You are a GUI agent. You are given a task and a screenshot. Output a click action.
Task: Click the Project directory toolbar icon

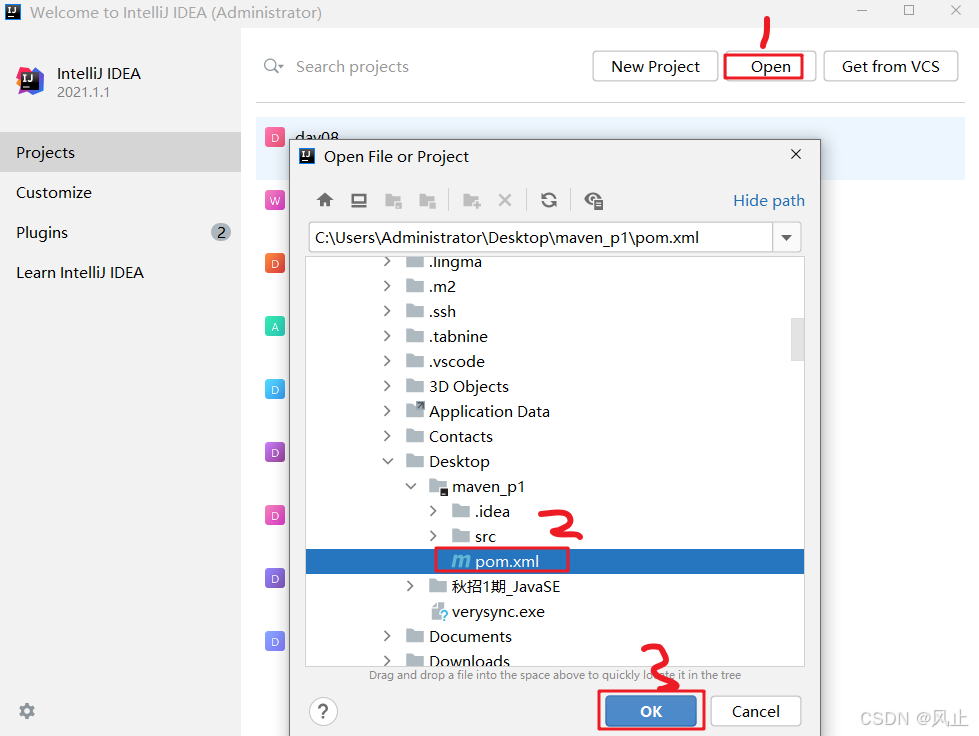pos(393,200)
